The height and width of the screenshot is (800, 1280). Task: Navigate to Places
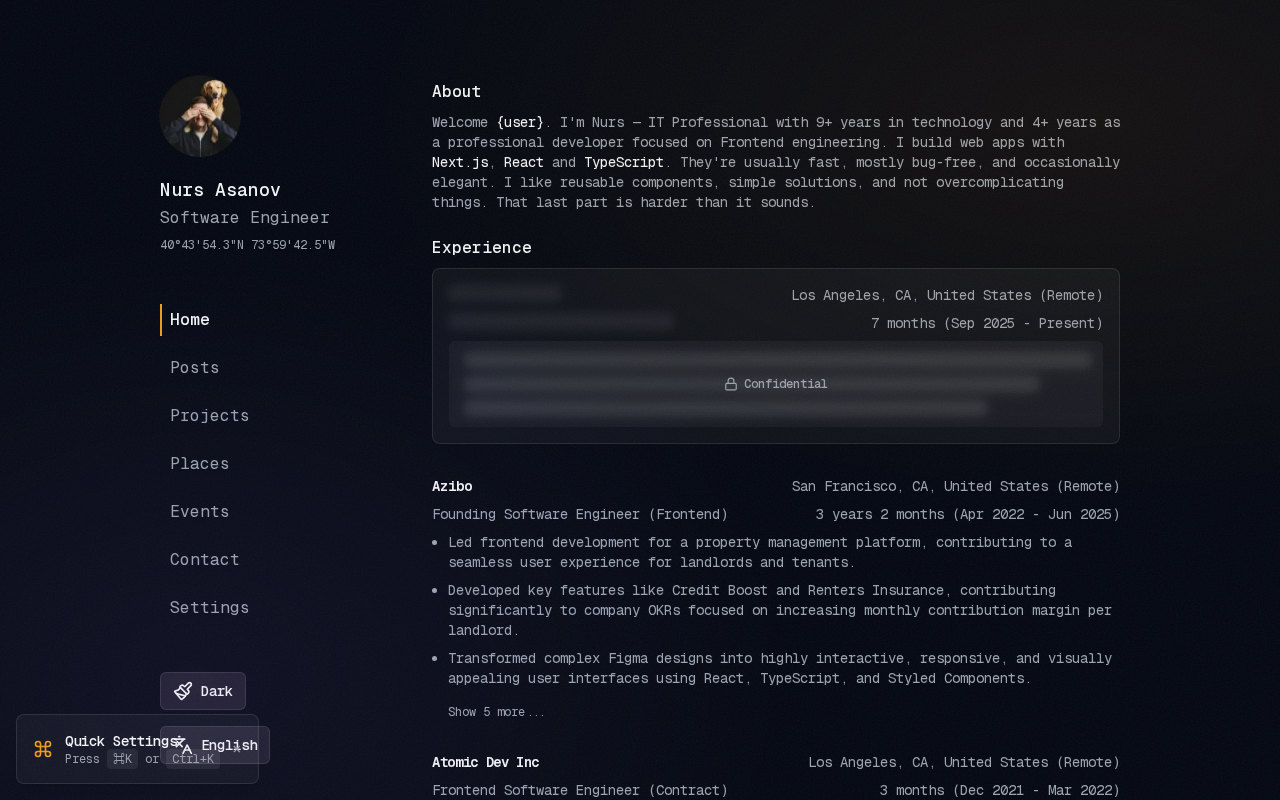click(x=200, y=464)
